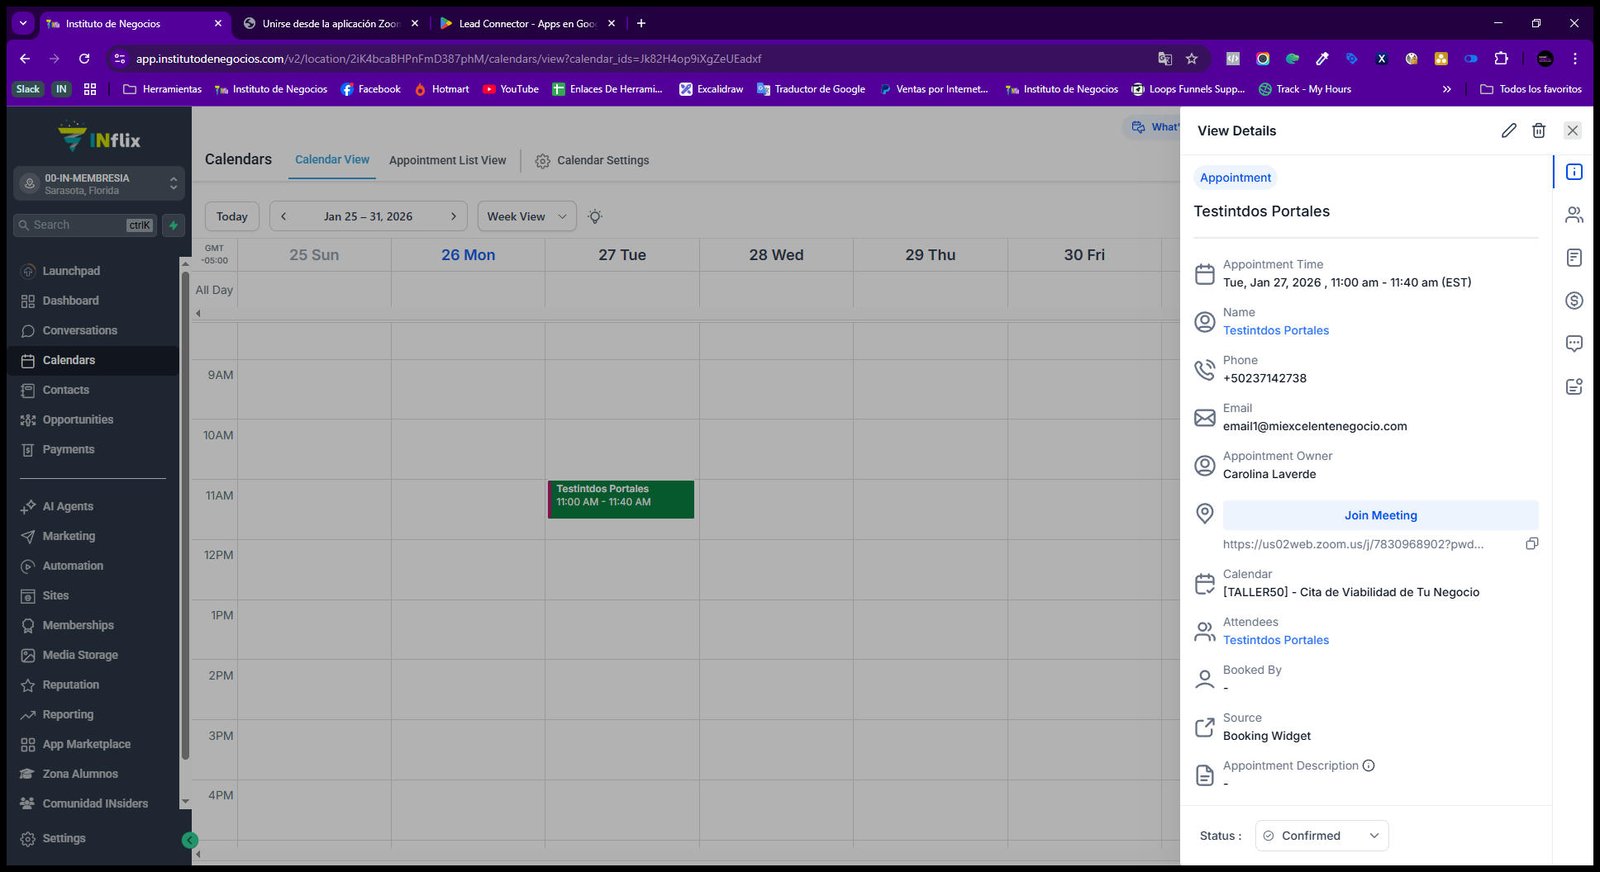Select the Testintdos Portales 11:00 AM appointment block

tap(621, 499)
